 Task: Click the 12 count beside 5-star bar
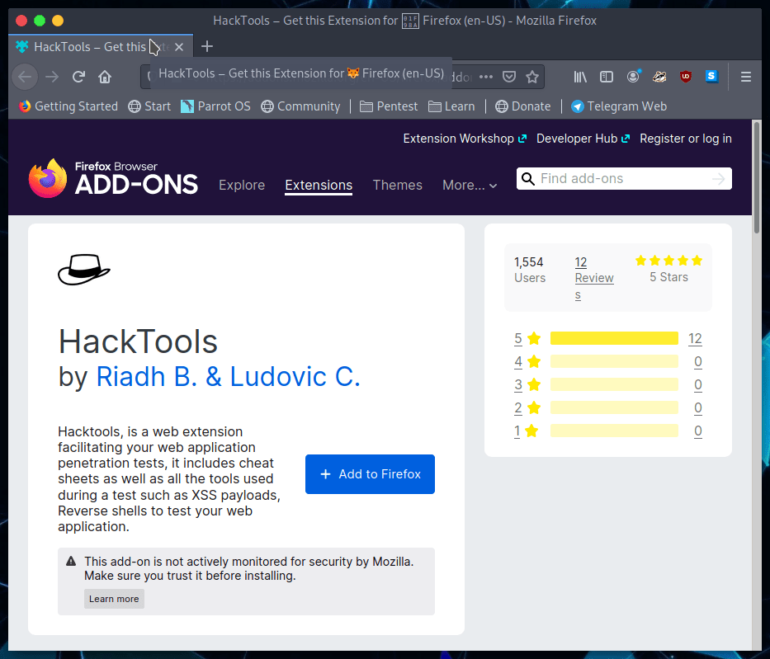[695, 338]
